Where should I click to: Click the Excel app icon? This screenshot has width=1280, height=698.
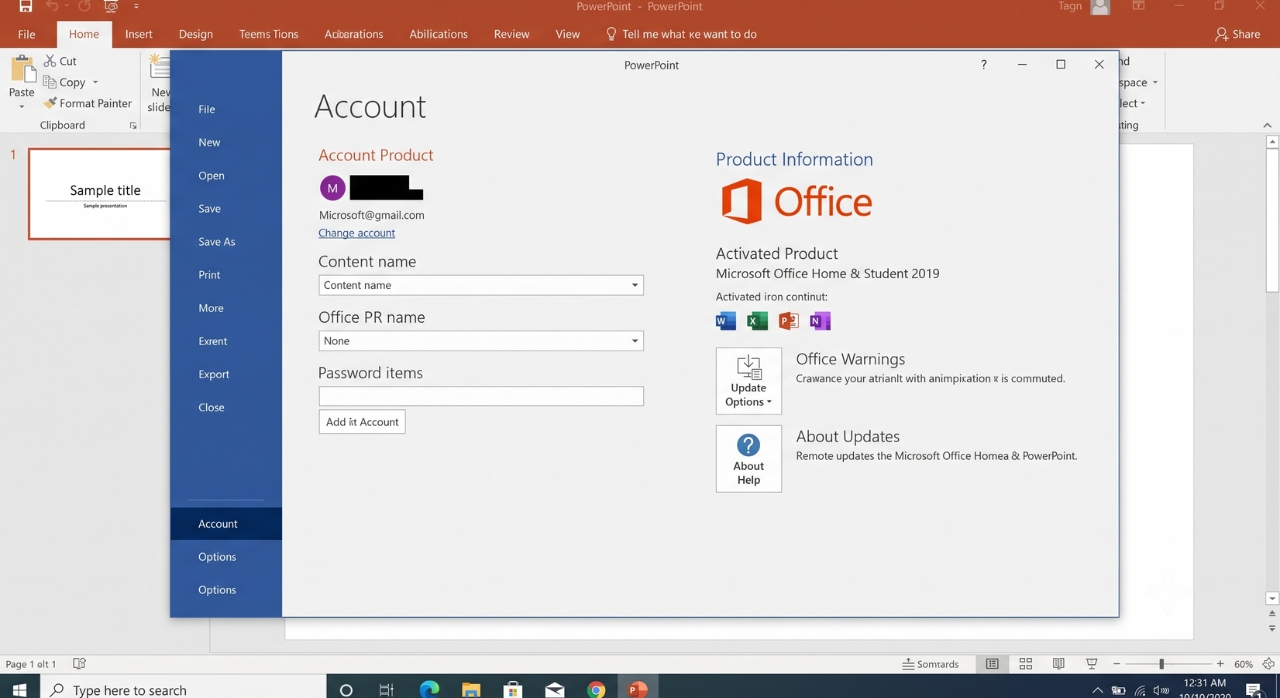[x=757, y=321]
